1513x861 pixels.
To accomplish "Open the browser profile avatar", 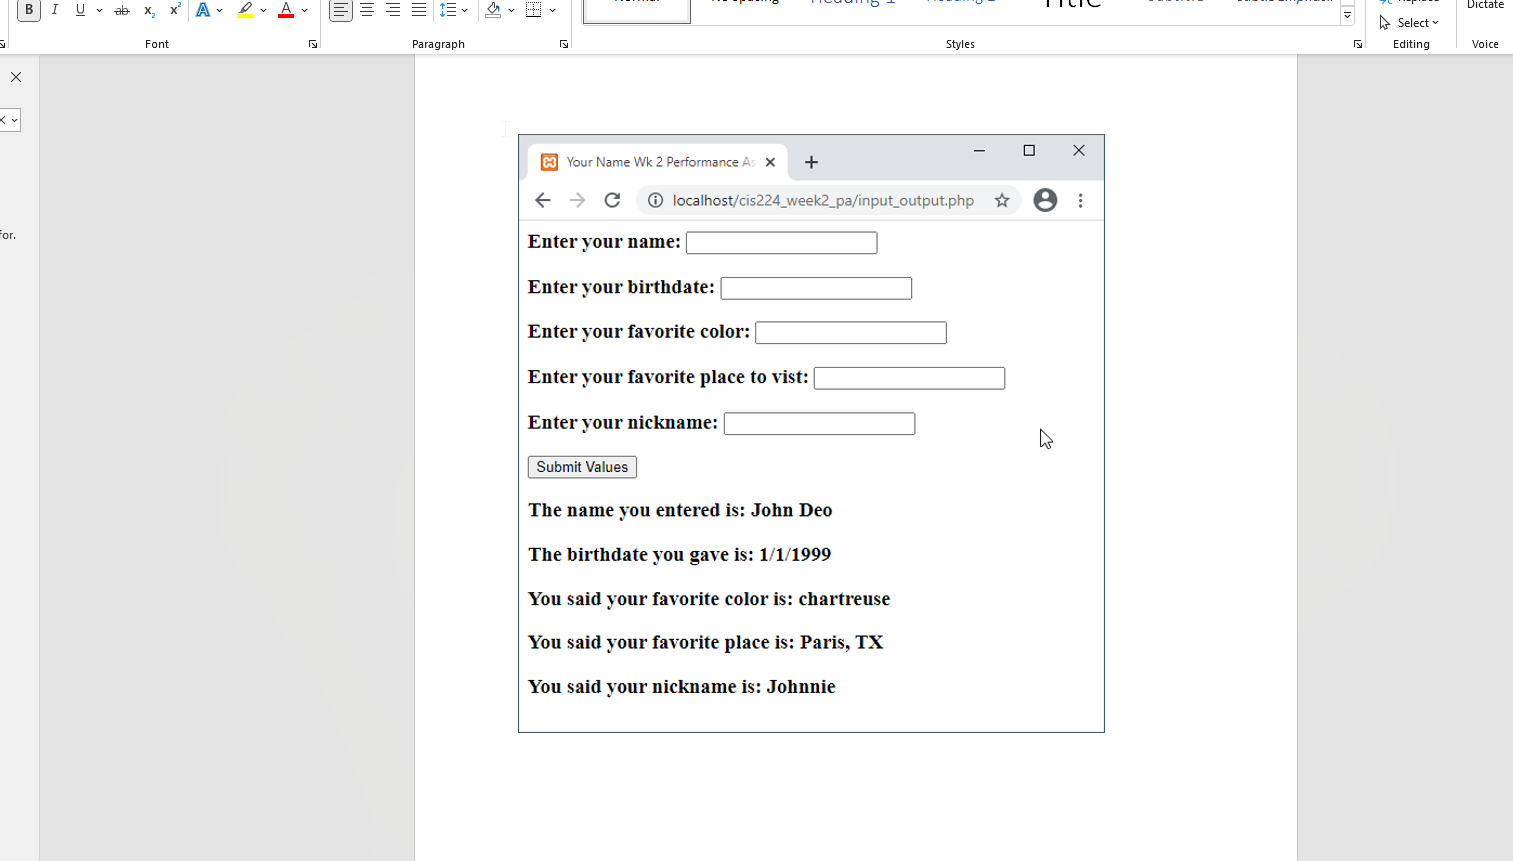I will (1045, 200).
